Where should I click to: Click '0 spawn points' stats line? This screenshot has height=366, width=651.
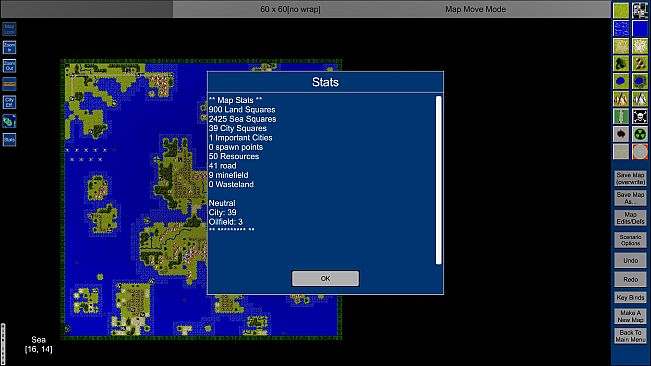(236, 147)
